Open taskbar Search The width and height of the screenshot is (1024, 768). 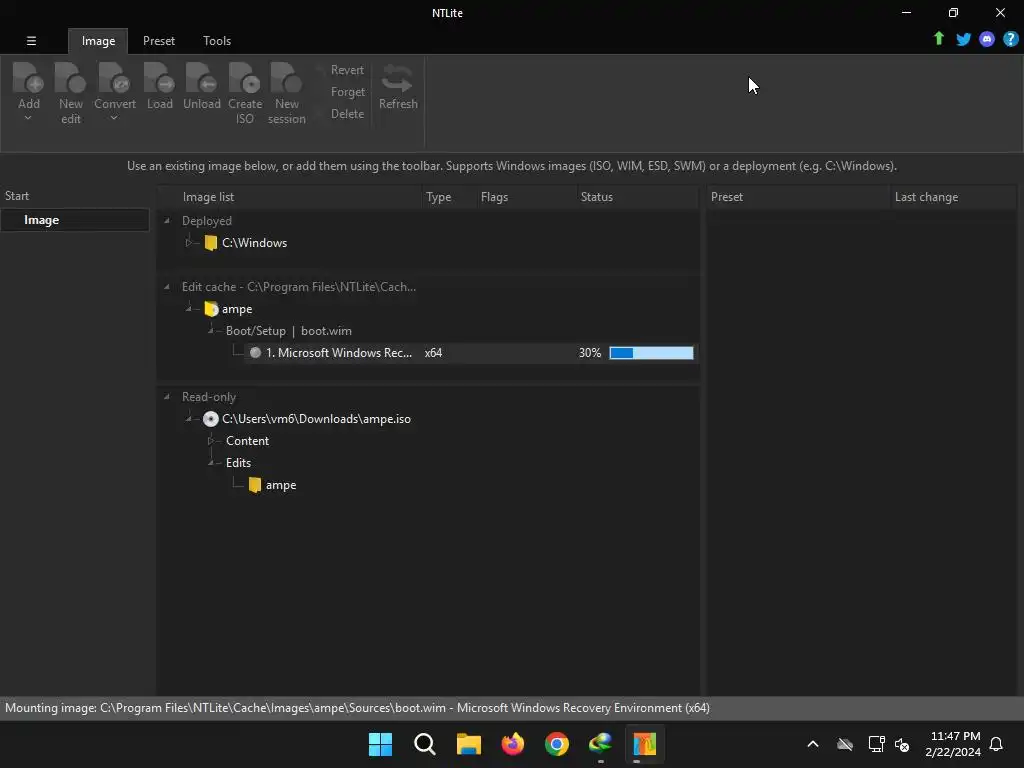pyautogui.click(x=424, y=744)
